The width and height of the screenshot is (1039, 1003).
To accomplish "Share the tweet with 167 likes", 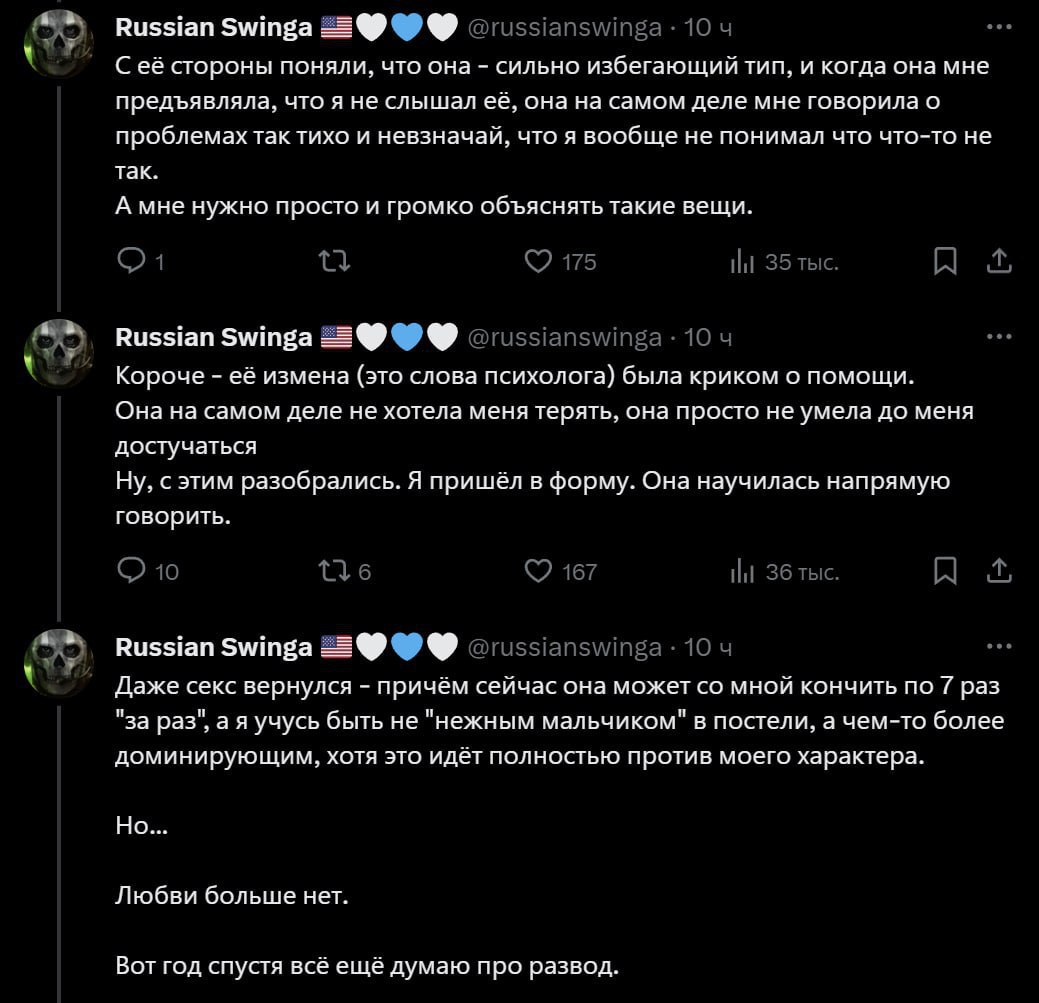I will [x=998, y=571].
